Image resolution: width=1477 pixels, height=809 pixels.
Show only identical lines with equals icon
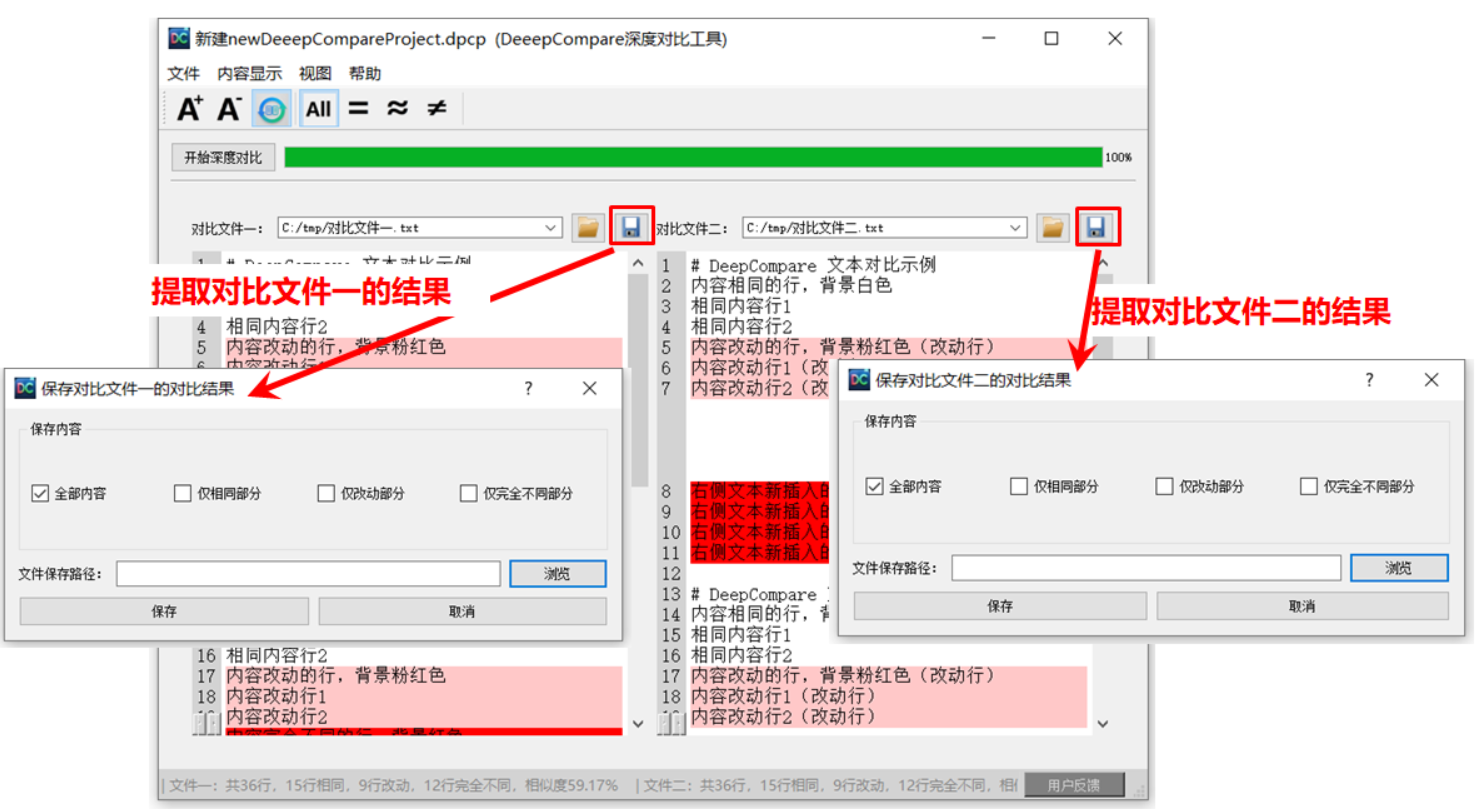pos(358,109)
